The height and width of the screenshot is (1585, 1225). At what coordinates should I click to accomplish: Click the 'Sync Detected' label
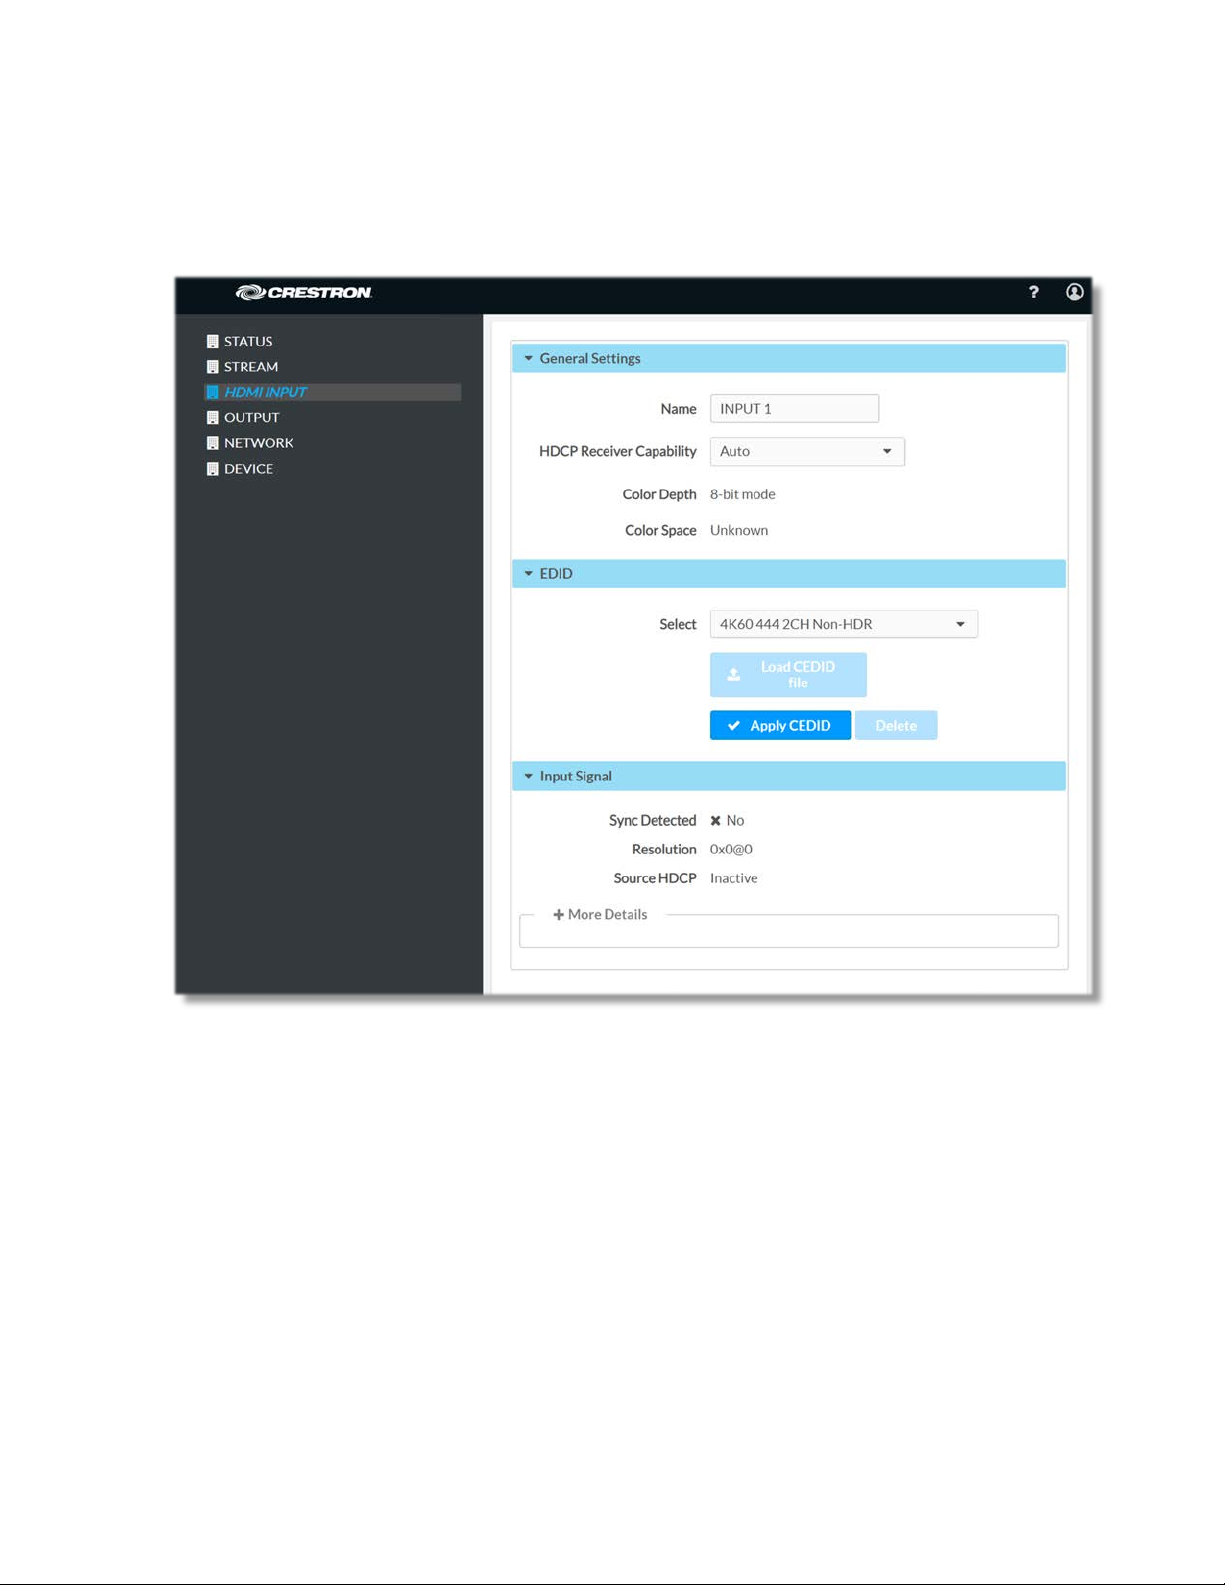coord(652,821)
